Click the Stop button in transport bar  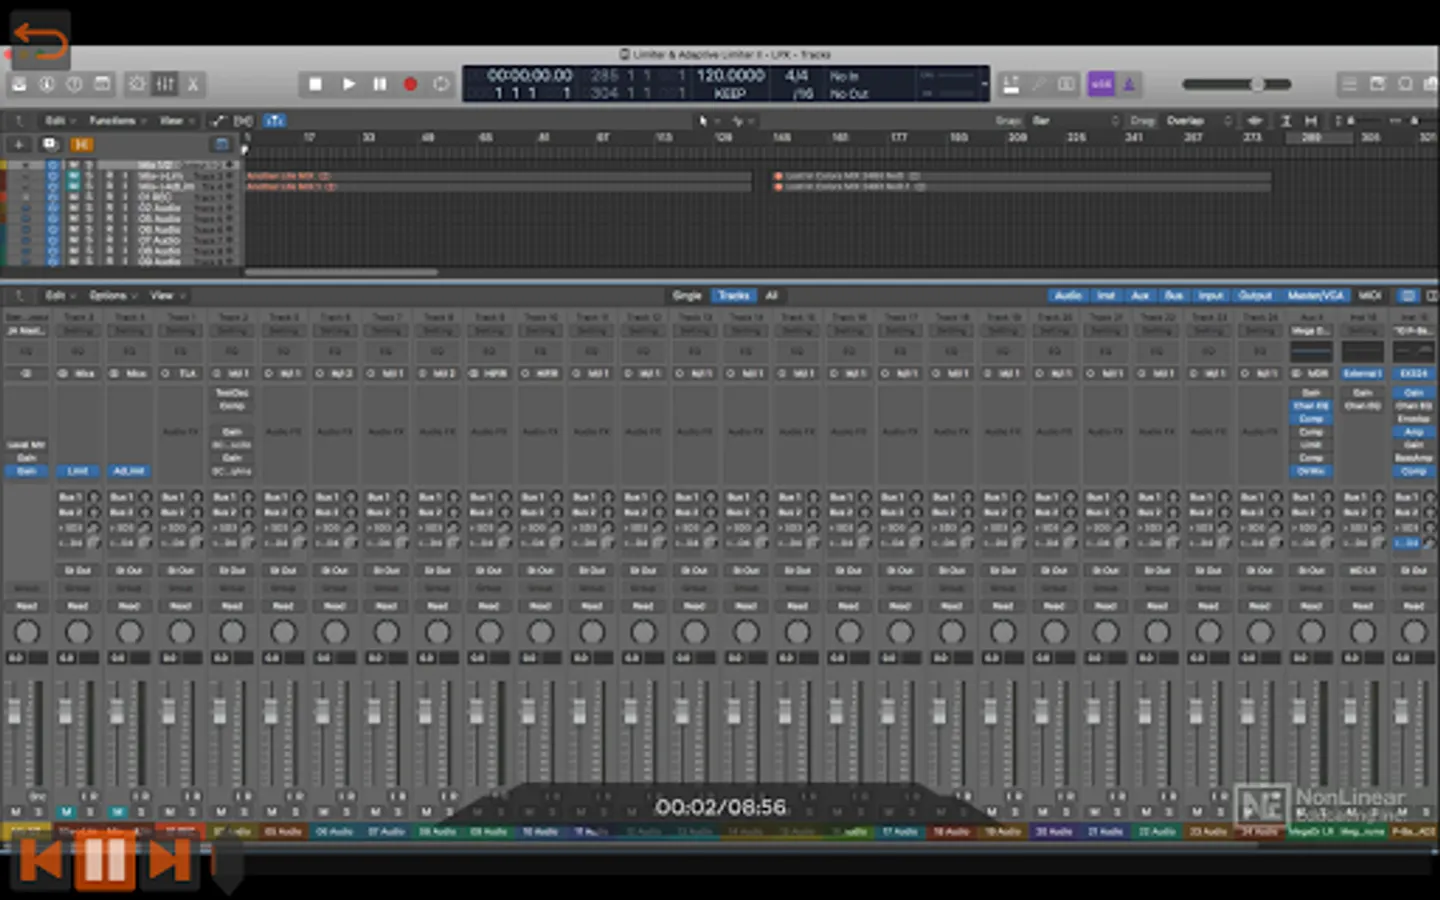[315, 85]
